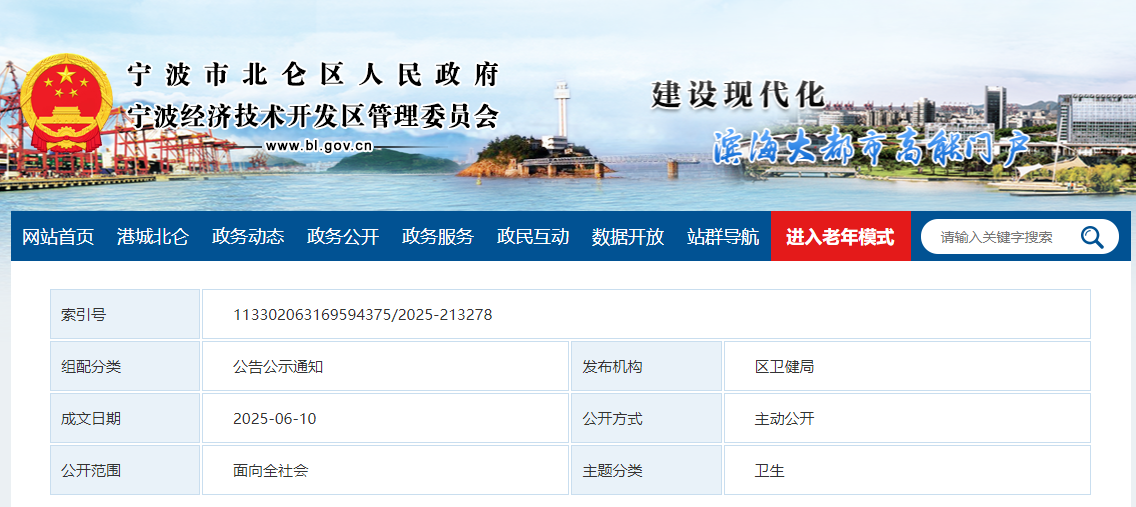Enable elderly mode via 进入老年模式
The height and width of the screenshot is (507, 1136).
[x=840, y=237]
